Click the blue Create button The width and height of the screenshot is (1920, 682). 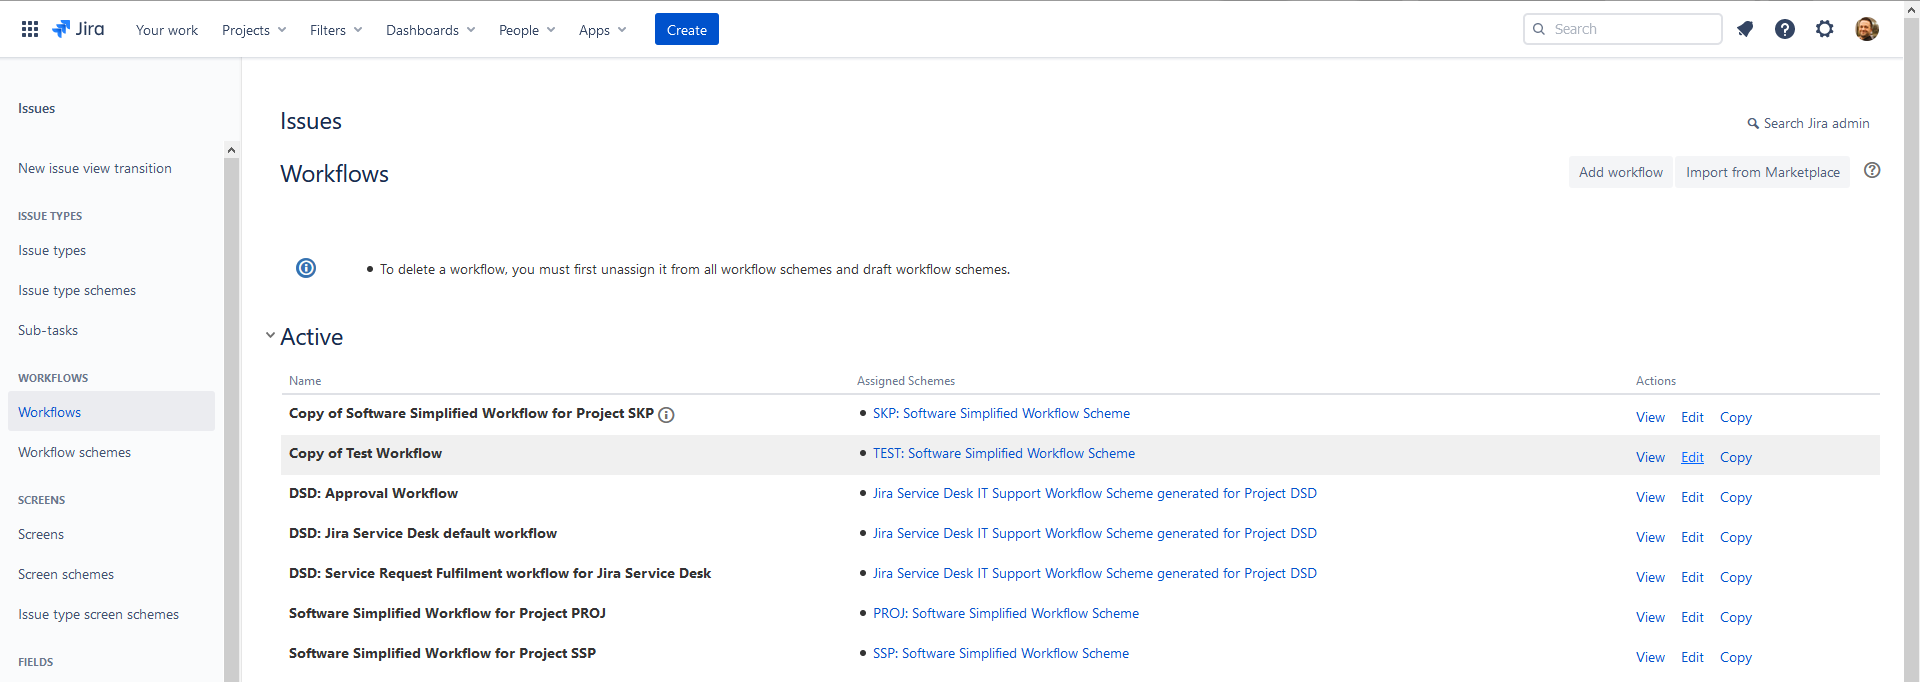tap(686, 30)
